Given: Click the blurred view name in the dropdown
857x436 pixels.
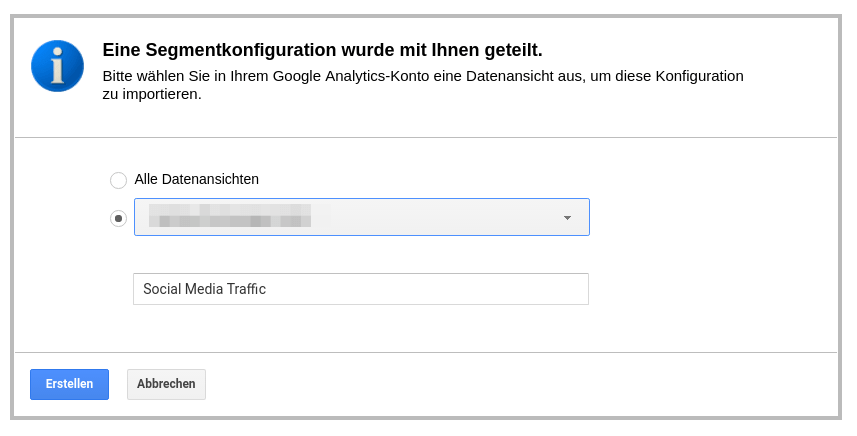Looking at the screenshot, I should coord(229,216).
